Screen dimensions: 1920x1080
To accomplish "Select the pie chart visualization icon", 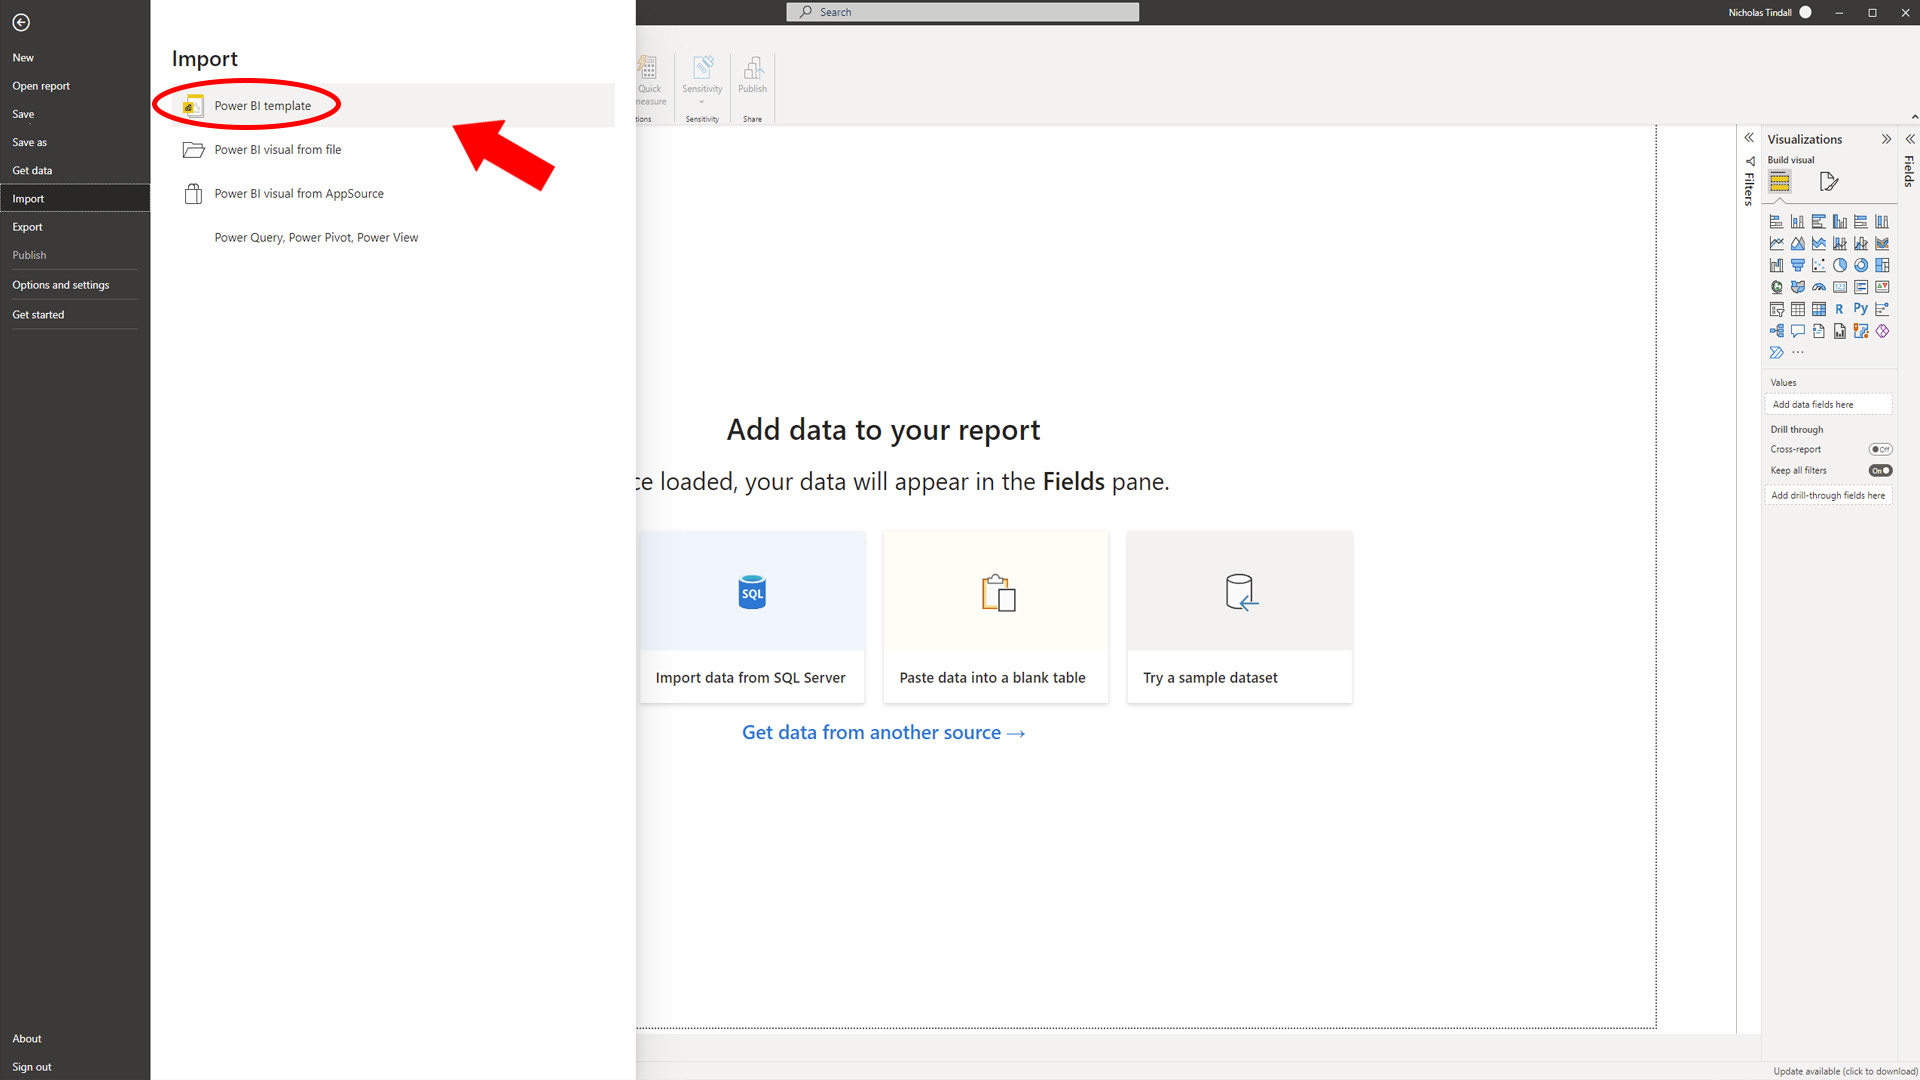I will point(1840,265).
